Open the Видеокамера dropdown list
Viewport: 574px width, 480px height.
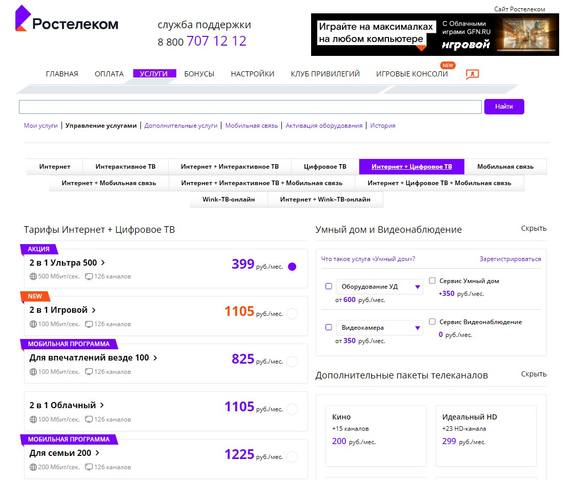380,328
